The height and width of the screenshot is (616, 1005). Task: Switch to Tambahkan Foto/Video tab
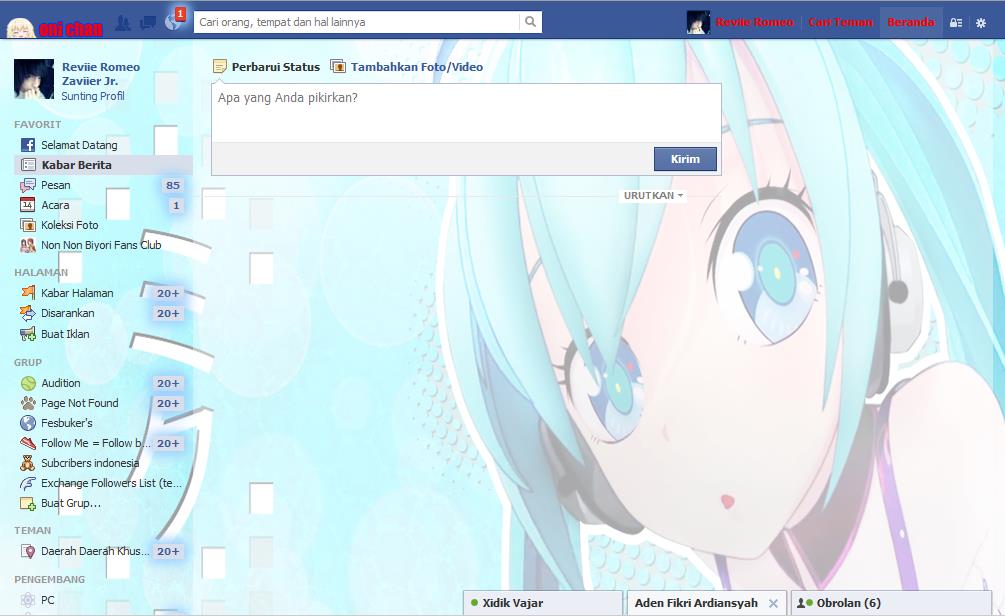(407, 67)
